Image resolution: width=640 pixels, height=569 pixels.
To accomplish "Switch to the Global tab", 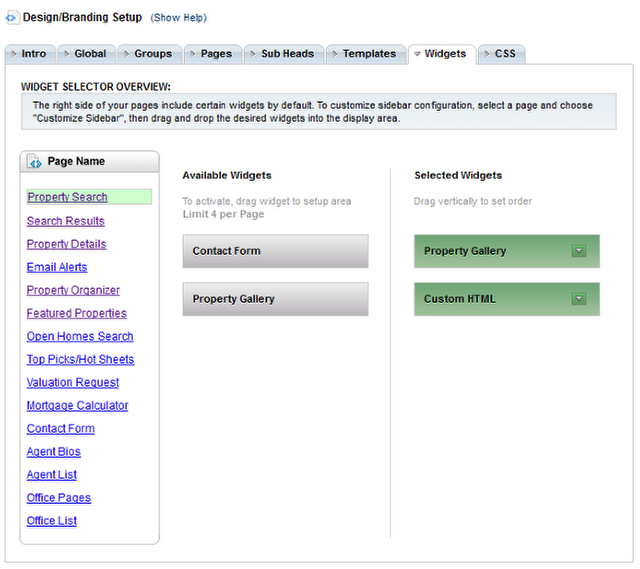I will click(x=87, y=54).
